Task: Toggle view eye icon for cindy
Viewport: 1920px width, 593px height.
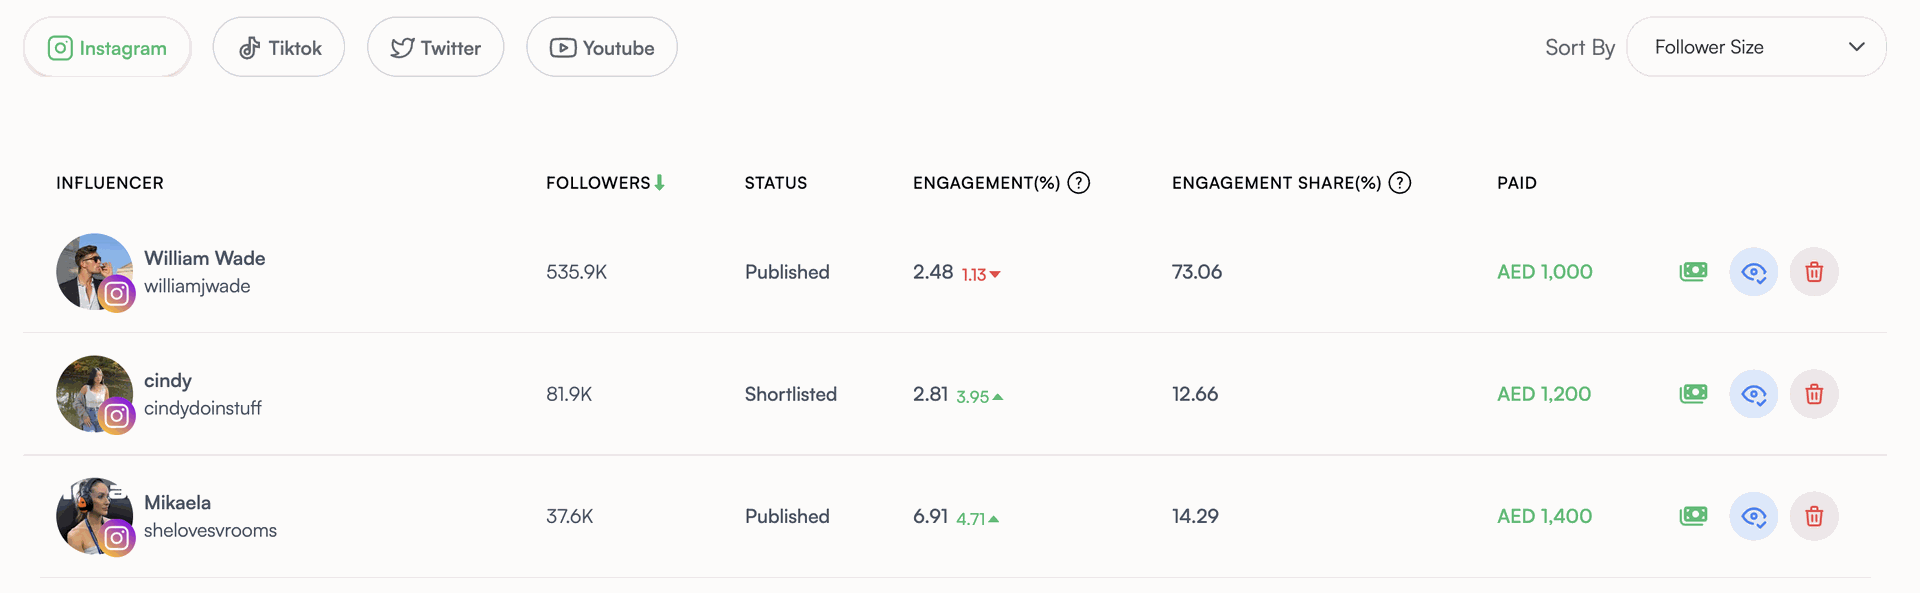Action: [x=1754, y=394]
